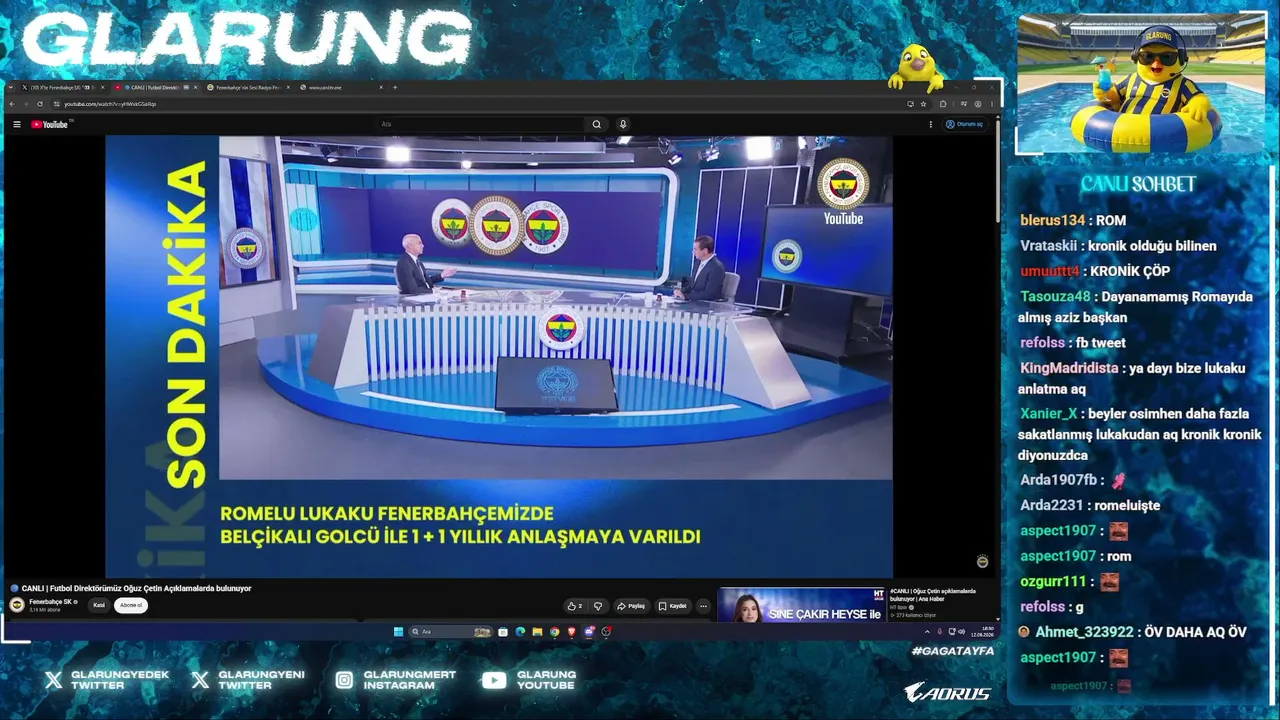Expand the system tray hidden icons chevron
This screenshot has height=720, width=1280.
927,632
